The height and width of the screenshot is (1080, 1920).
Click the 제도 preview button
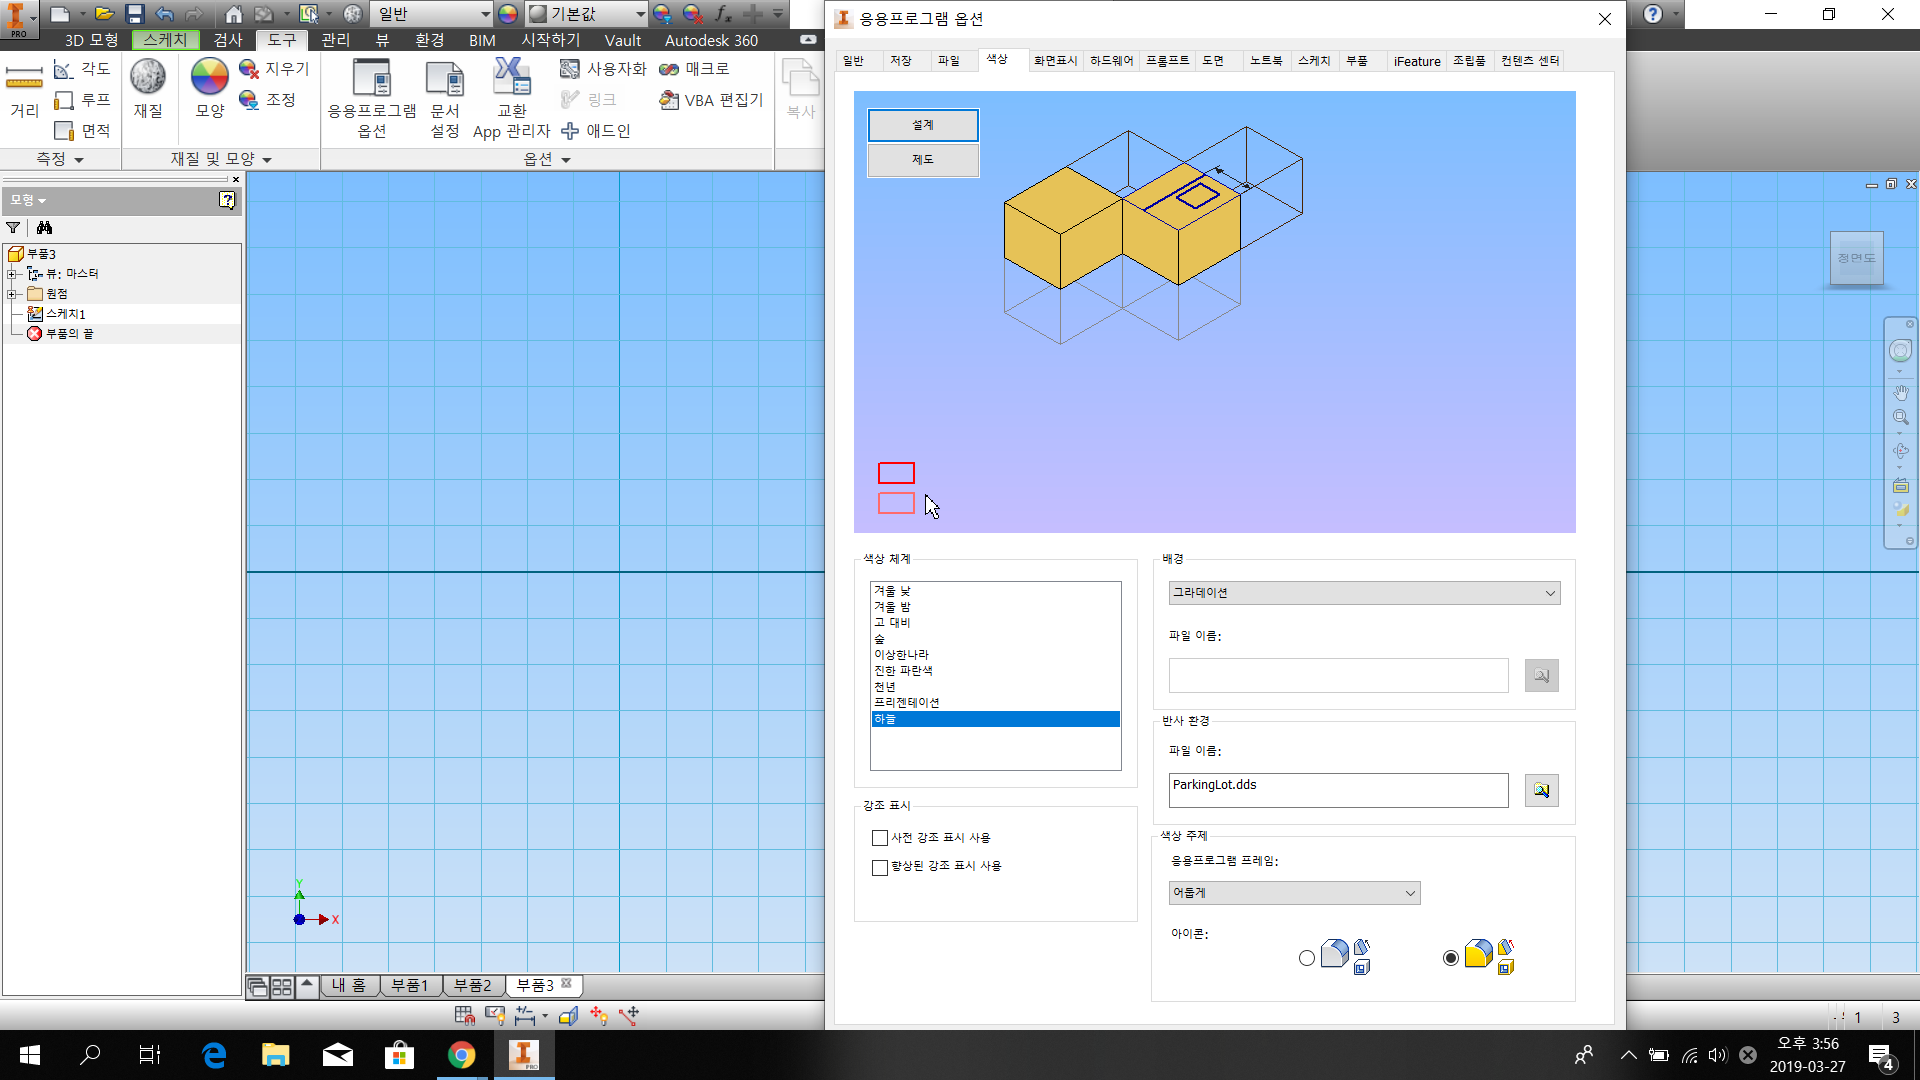[x=922, y=160]
